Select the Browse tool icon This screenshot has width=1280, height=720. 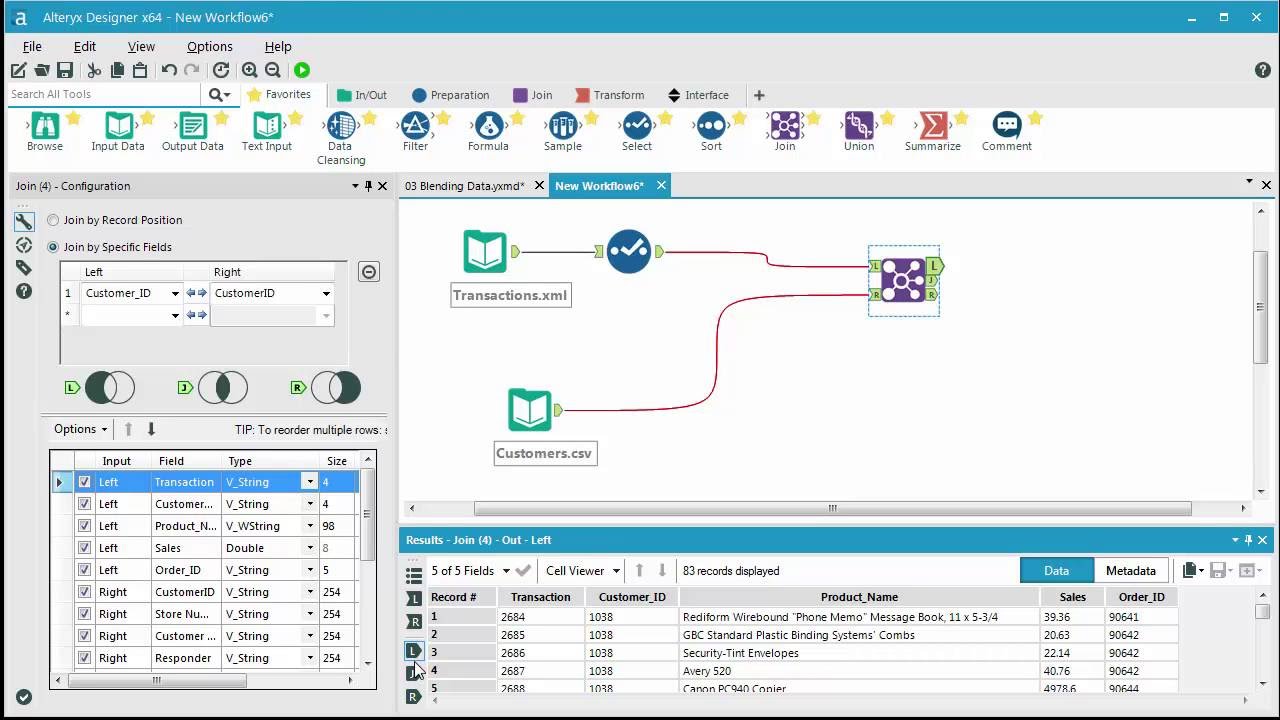tap(45, 126)
